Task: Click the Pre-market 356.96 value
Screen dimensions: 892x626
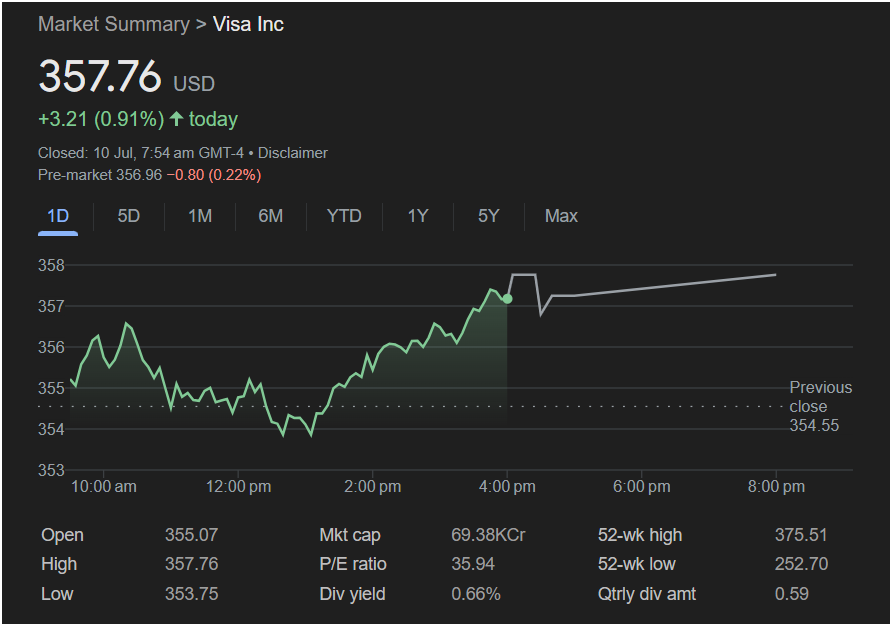Action: tap(100, 175)
